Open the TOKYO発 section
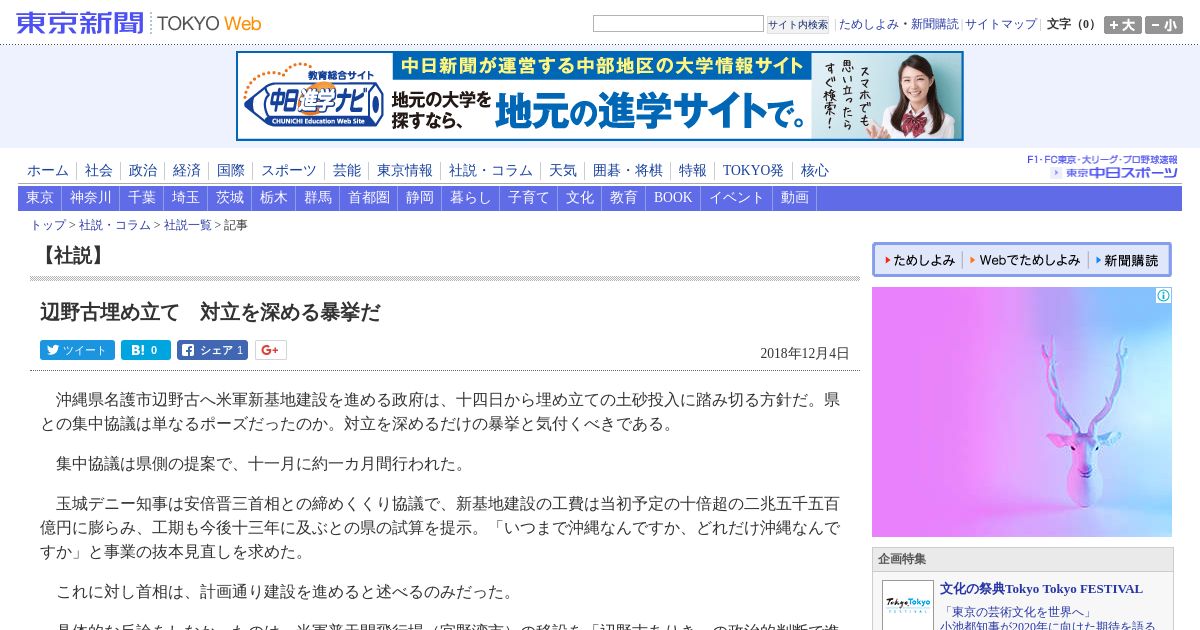 coord(754,171)
